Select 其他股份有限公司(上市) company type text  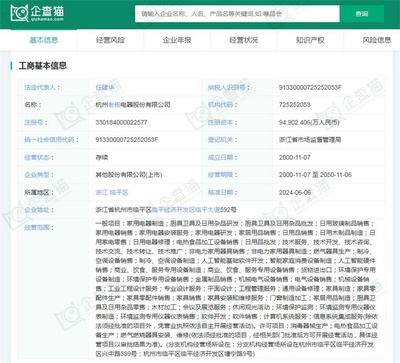[129, 175]
